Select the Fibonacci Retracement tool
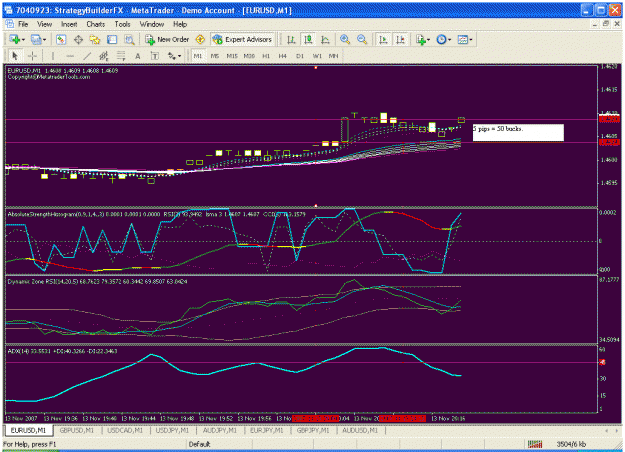This screenshot has height=452, width=625. [121, 56]
